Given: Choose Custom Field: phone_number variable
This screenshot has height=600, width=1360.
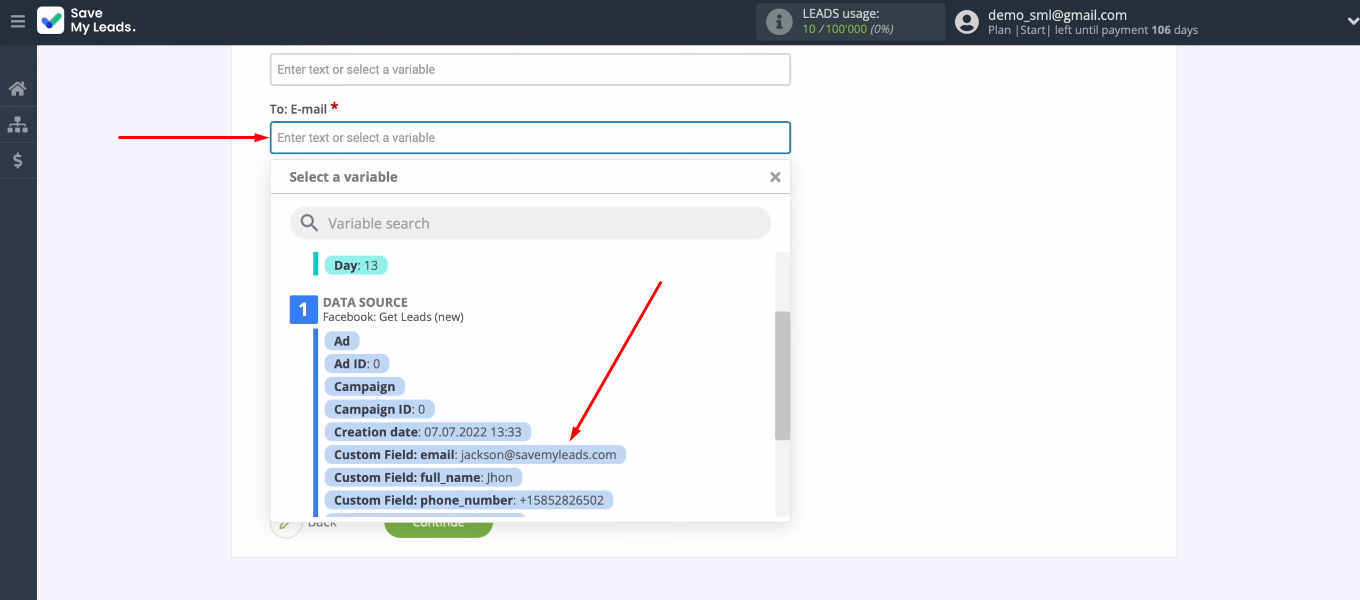Looking at the screenshot, I should tap(468, 500).
